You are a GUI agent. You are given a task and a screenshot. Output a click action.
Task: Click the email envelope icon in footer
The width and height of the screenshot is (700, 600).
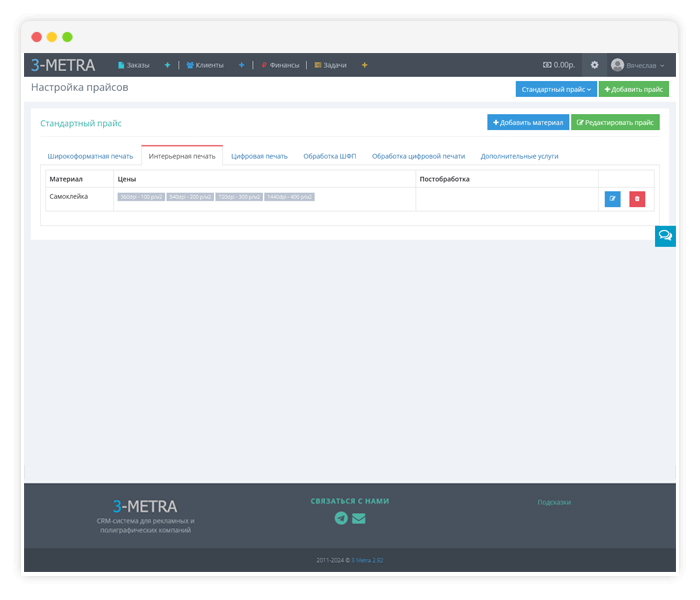[358, 518]
